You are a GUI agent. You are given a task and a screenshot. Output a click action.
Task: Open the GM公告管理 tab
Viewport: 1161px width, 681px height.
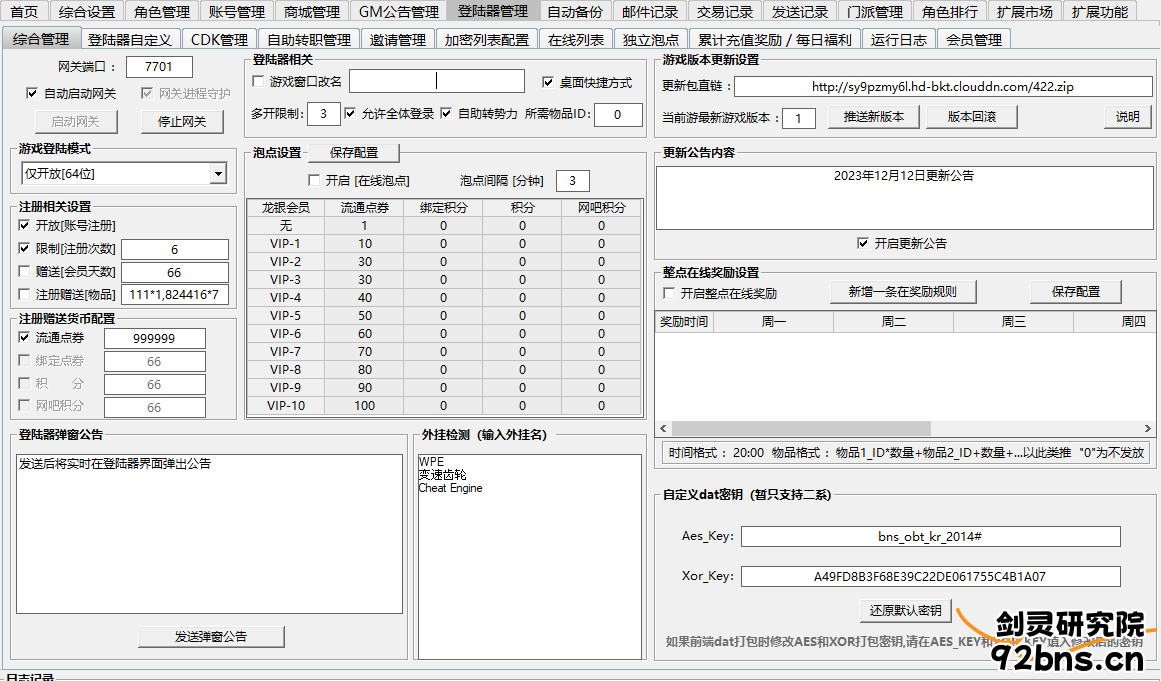pyautogui.click(x=398, y=12)
